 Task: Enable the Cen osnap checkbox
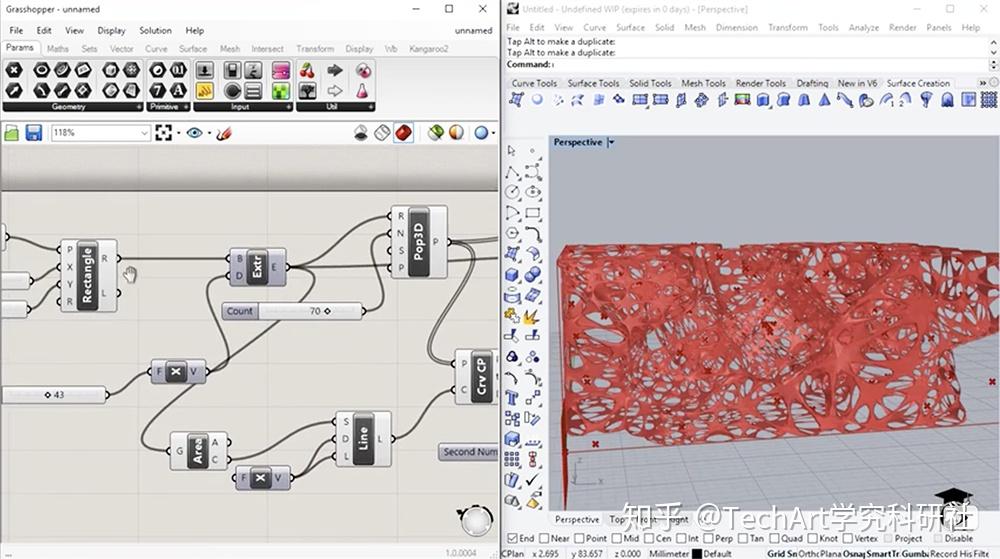click(649, 539)
